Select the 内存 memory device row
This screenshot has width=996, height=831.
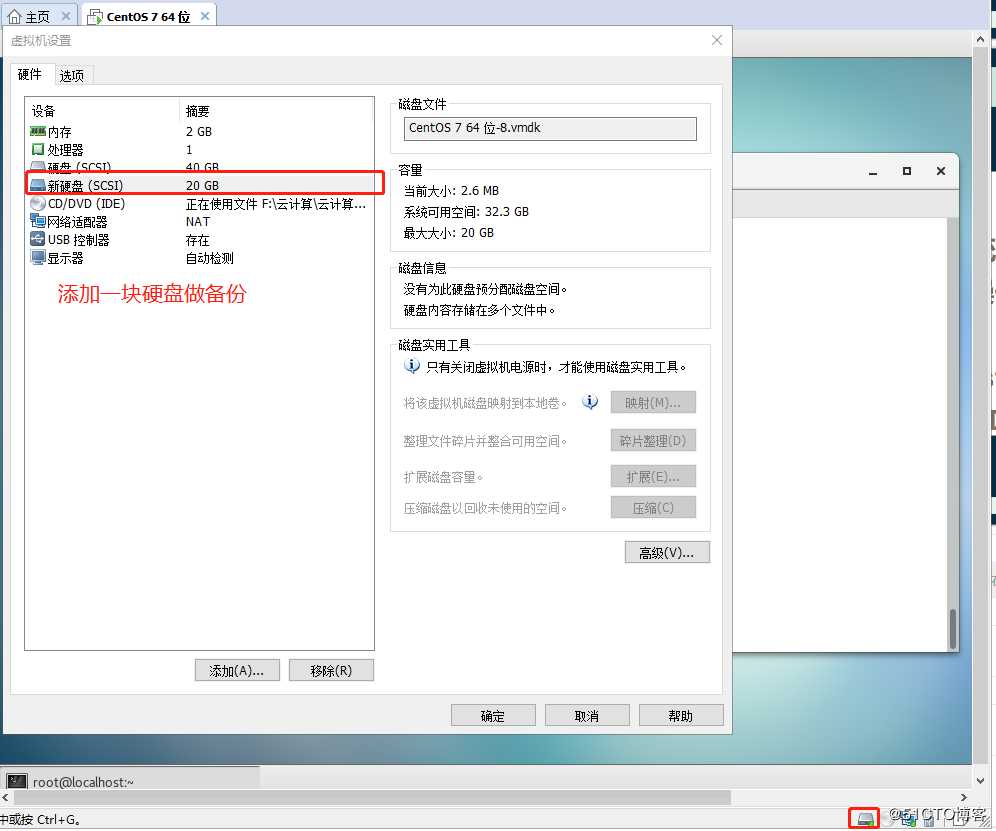click(x=199, y=132)
